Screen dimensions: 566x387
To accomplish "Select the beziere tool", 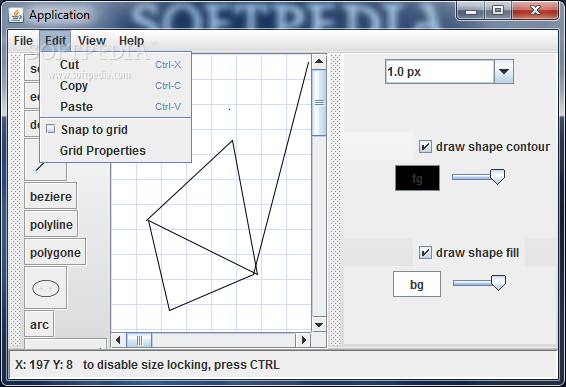I will tap(51, 196).
